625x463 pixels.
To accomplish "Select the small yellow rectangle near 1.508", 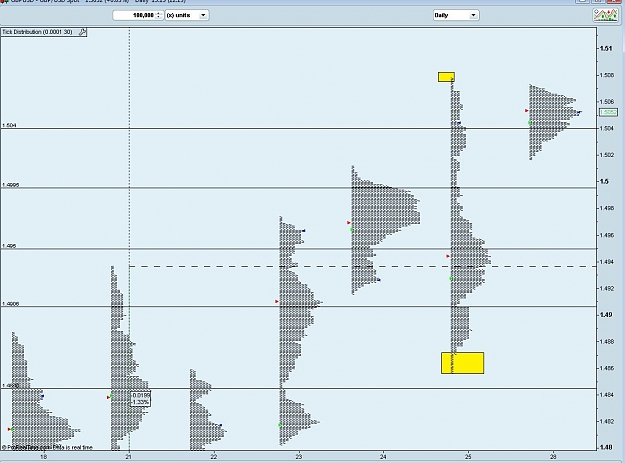I will coord(446,77).
